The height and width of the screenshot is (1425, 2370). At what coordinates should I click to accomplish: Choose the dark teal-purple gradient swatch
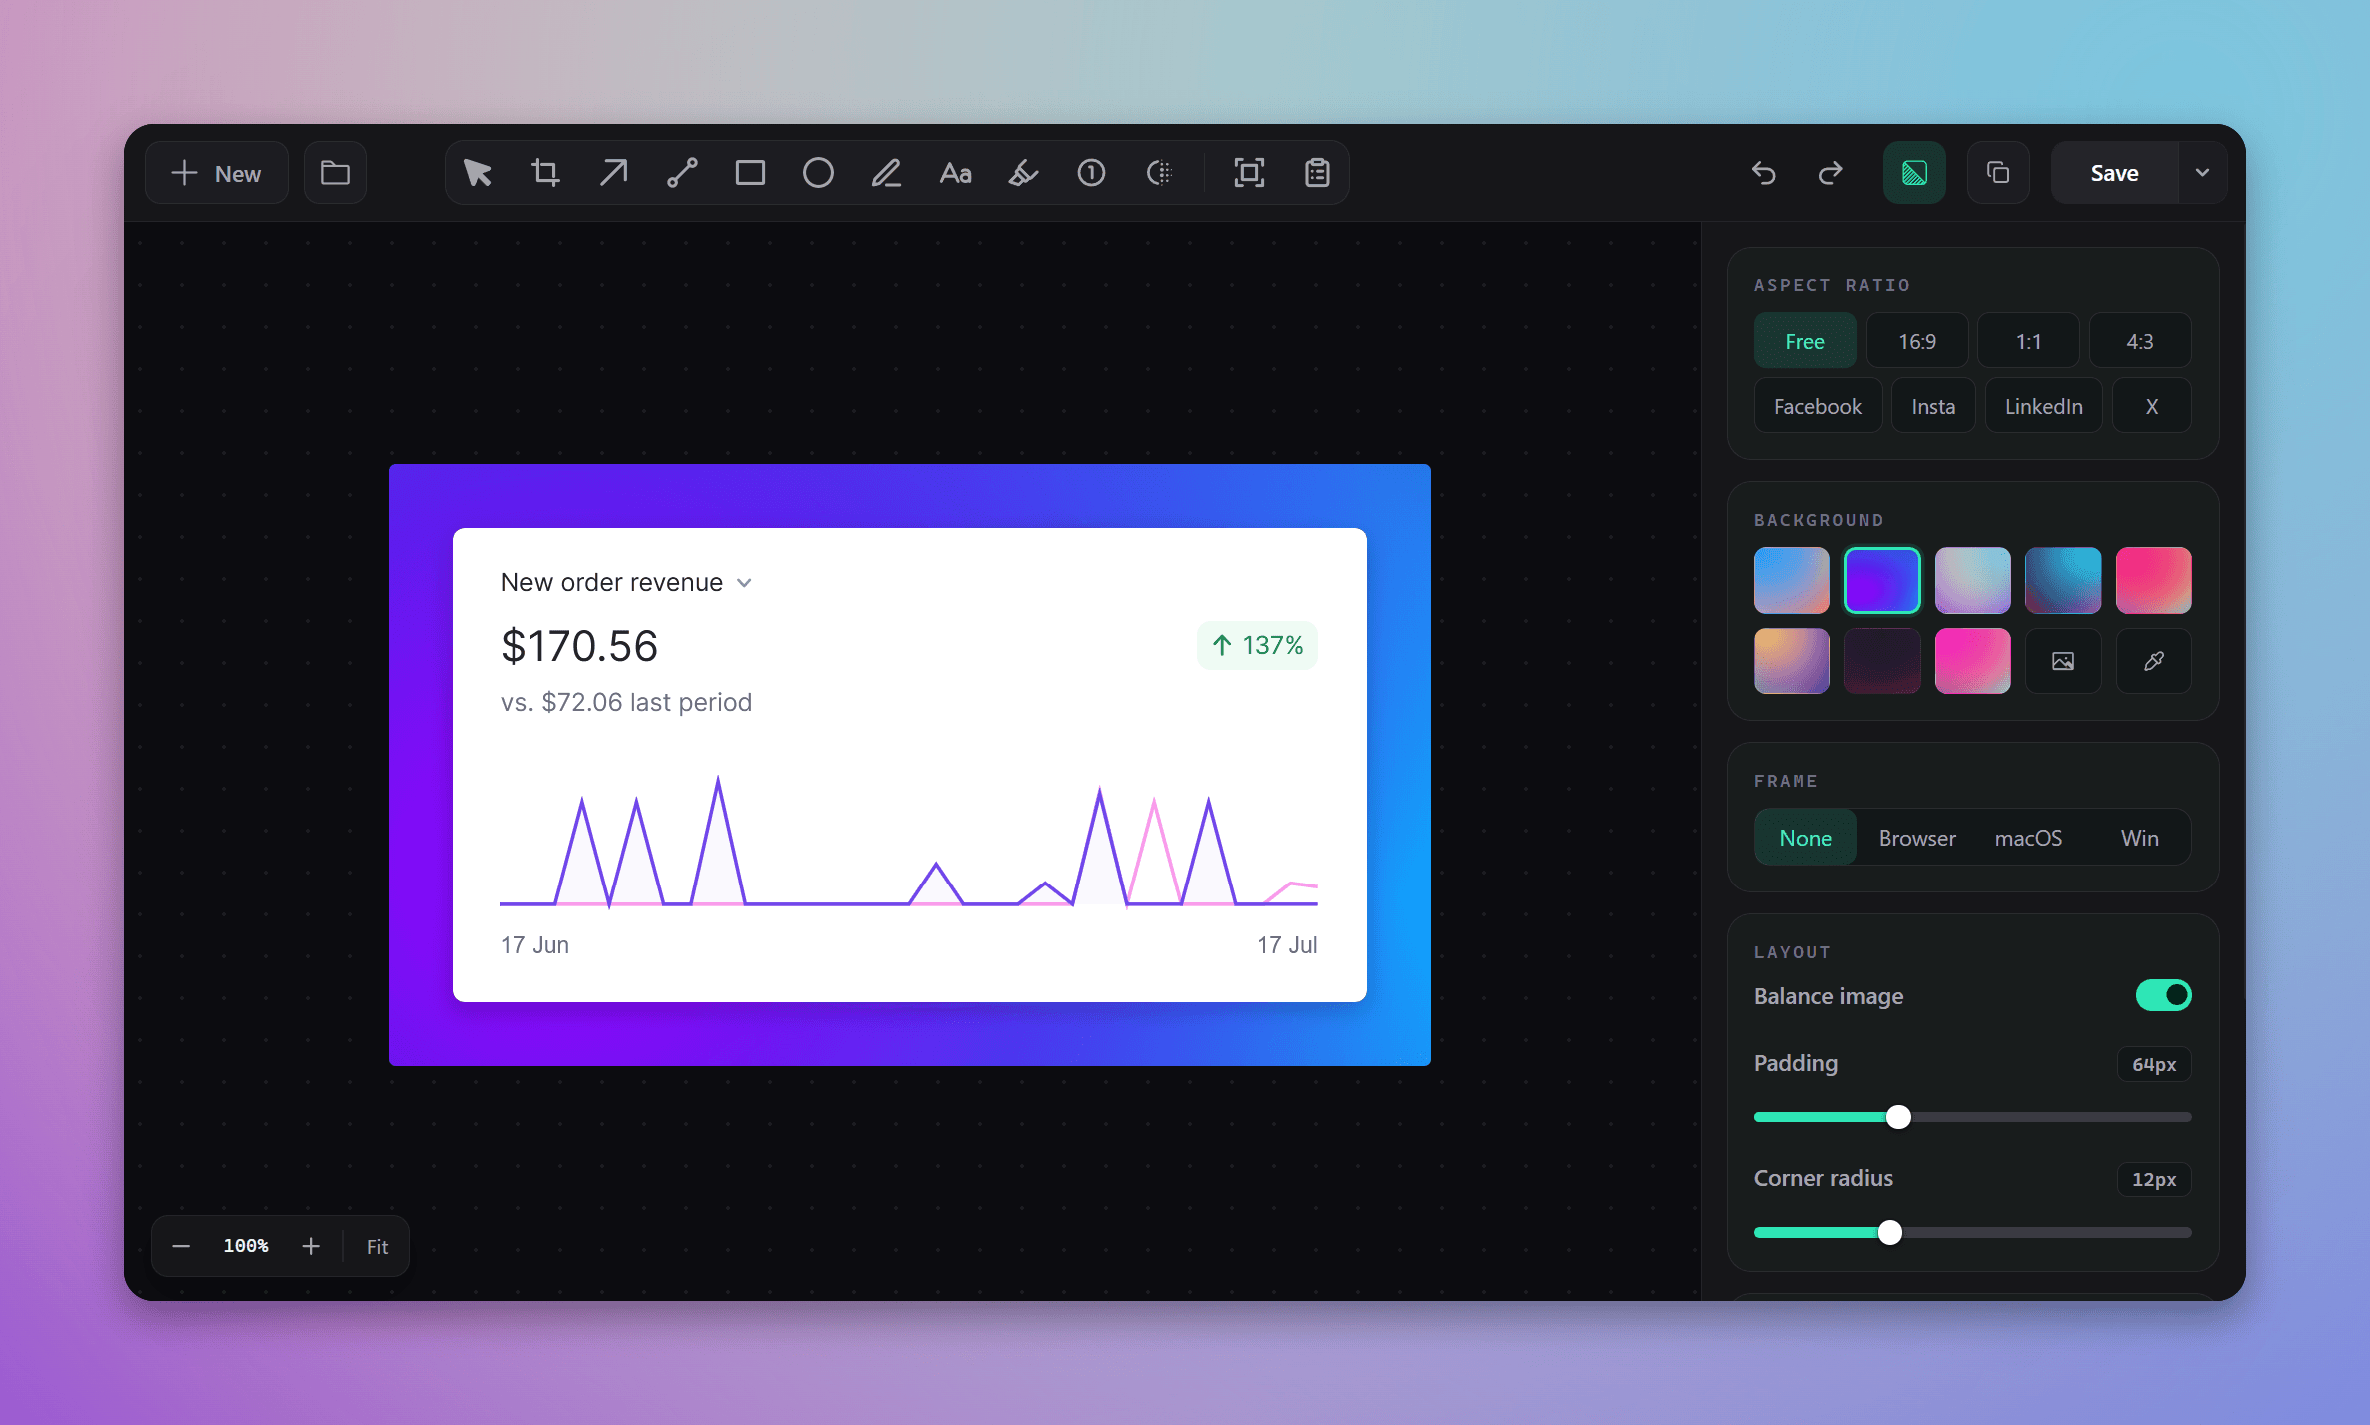coord(2063,580)
